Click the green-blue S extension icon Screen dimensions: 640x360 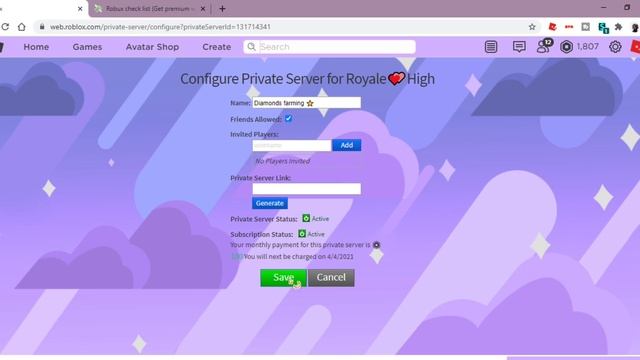[x=603, y=27]
